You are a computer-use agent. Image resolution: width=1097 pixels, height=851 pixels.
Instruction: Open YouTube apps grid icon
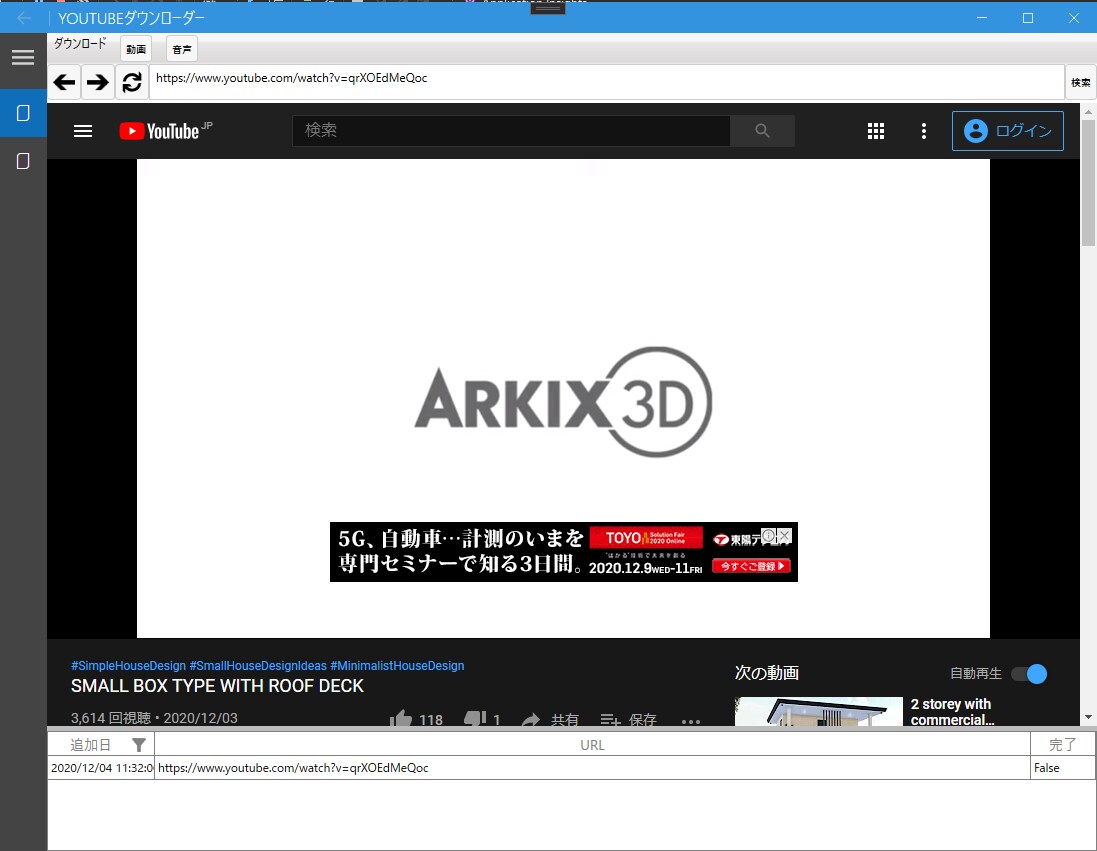point(876,131)
